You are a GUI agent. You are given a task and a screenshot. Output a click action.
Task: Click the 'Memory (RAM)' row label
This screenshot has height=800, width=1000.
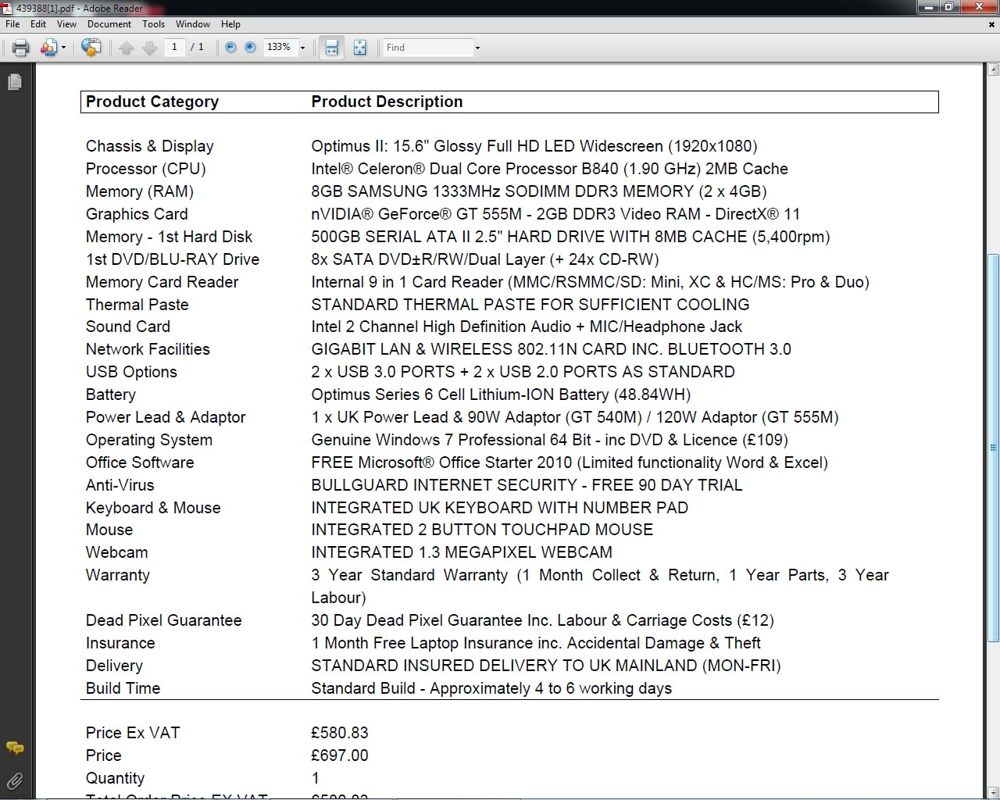(x=140, y=191)
